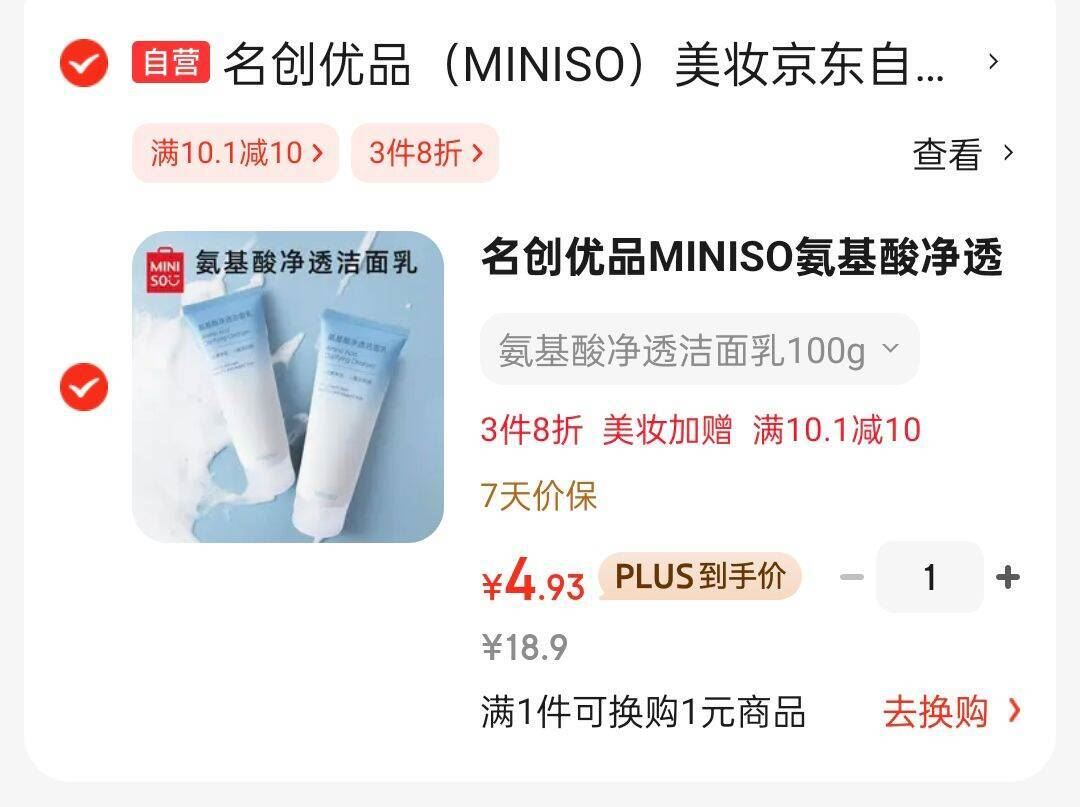Expand the 满10.1减10 coupon tag
This screenshot has height=807, width=1080.
tap(236, 153)
